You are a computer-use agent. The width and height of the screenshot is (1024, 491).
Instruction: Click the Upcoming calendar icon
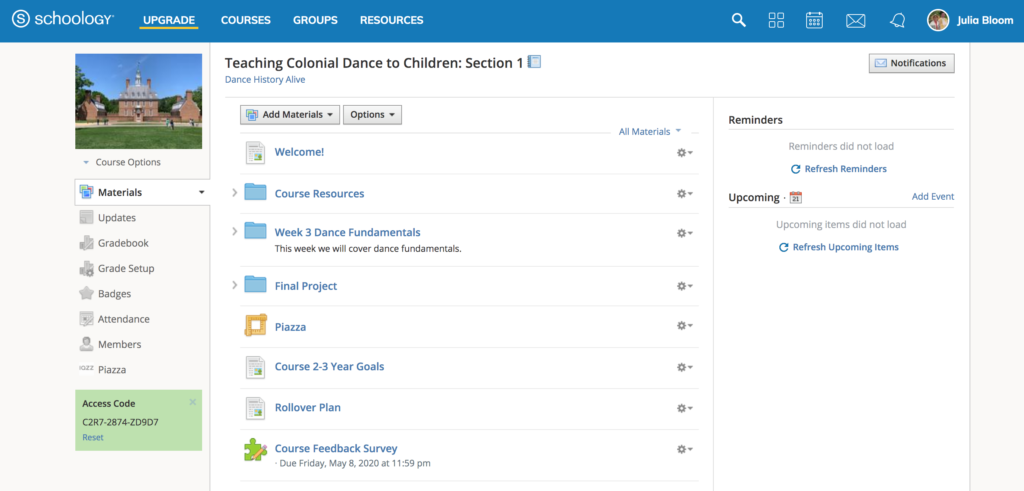(x=795, y=198)
